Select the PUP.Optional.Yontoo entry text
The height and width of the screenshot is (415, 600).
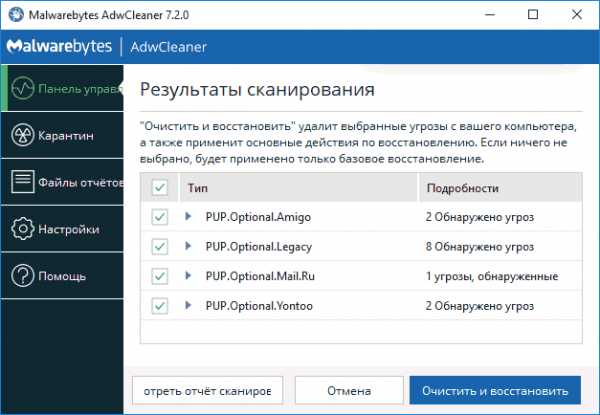tap(259, 306)
